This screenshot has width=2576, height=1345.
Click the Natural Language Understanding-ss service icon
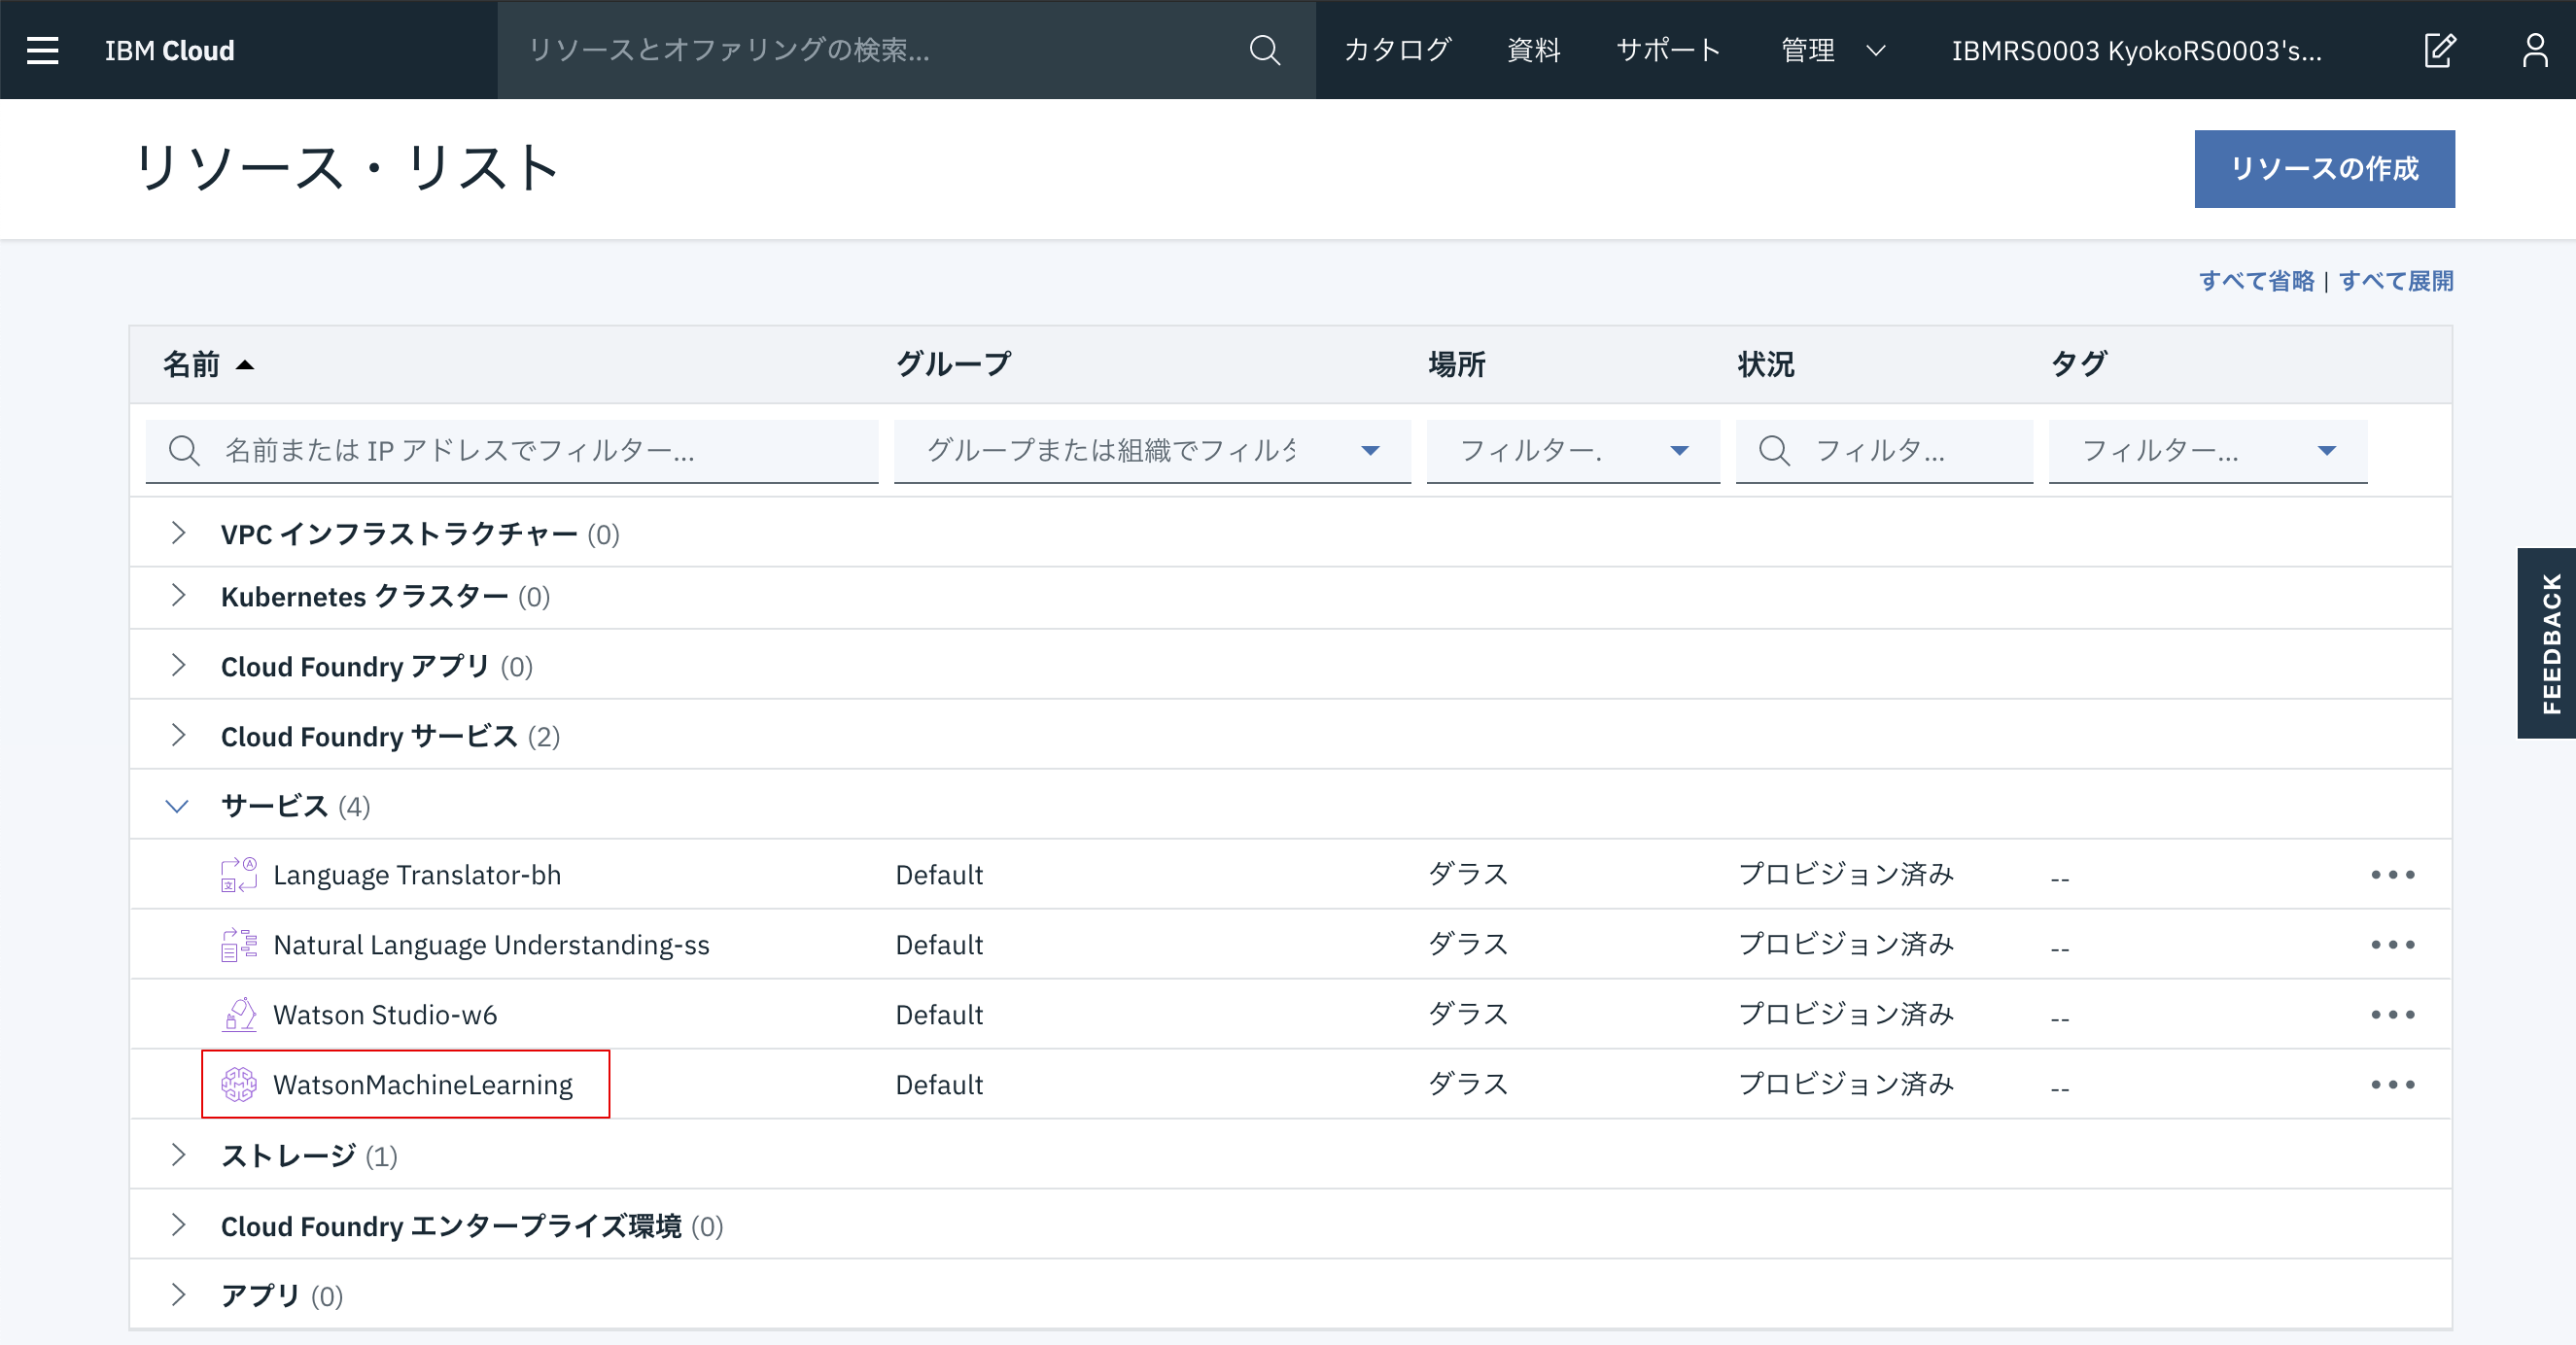tap(239, 945)
